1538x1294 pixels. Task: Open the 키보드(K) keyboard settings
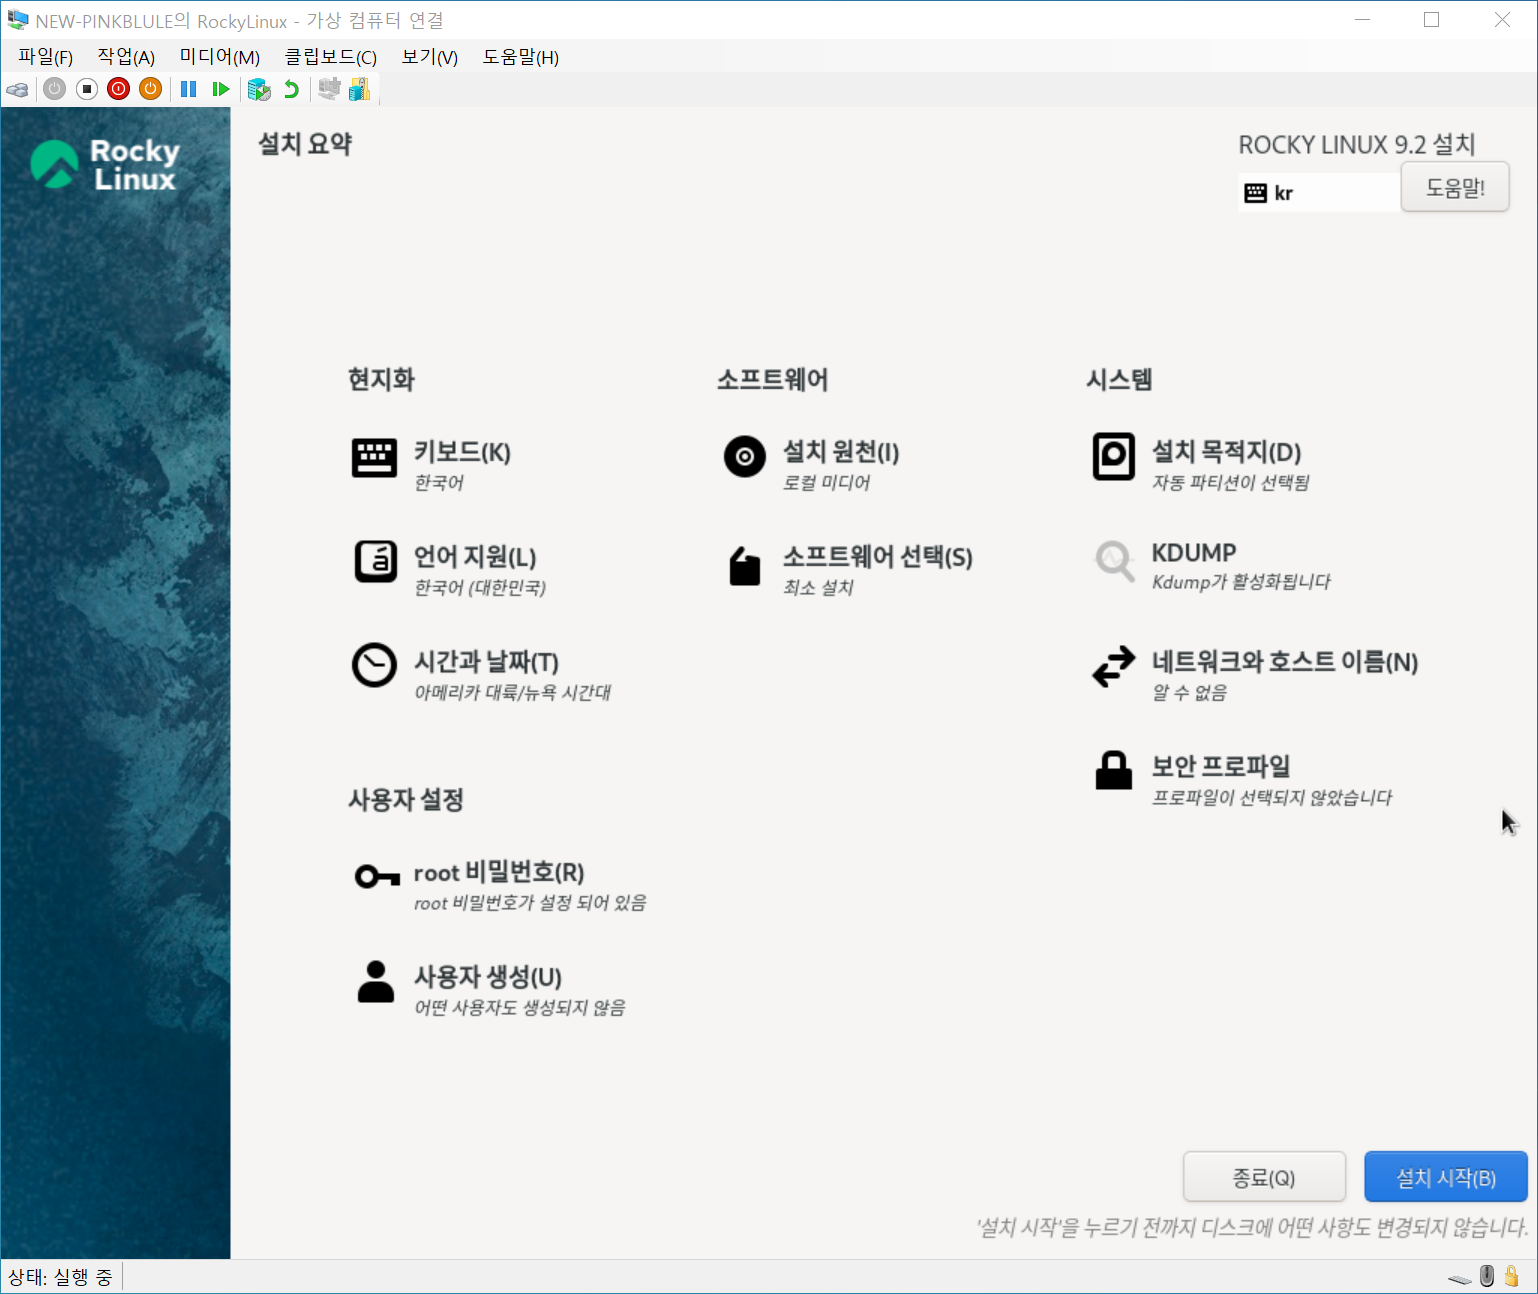tap(431, 464)
